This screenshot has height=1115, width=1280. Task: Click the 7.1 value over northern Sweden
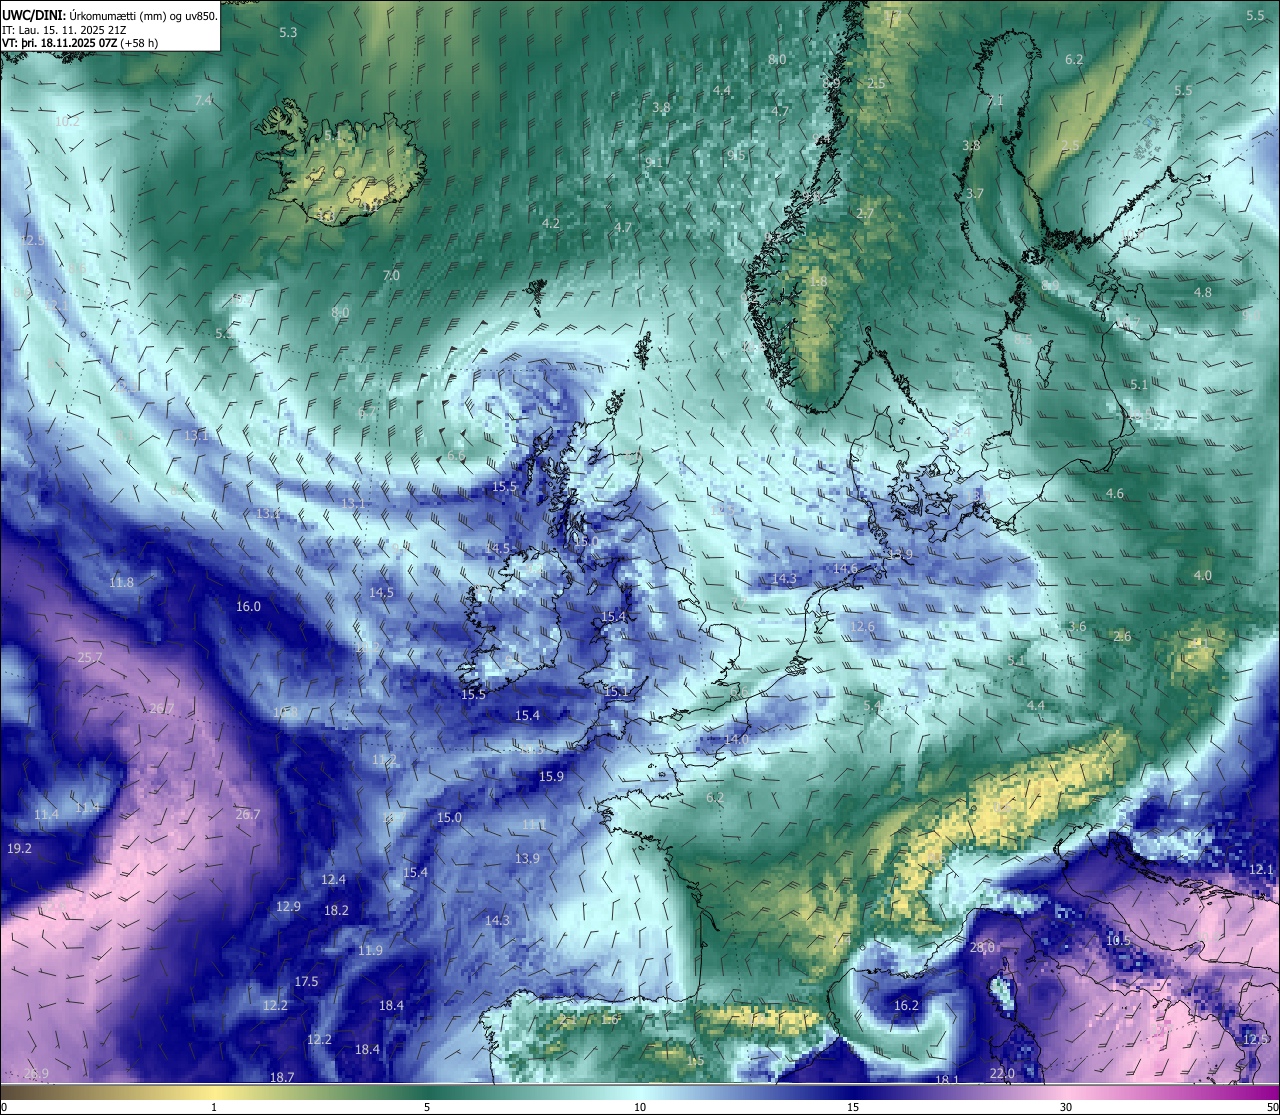[994, 100]
